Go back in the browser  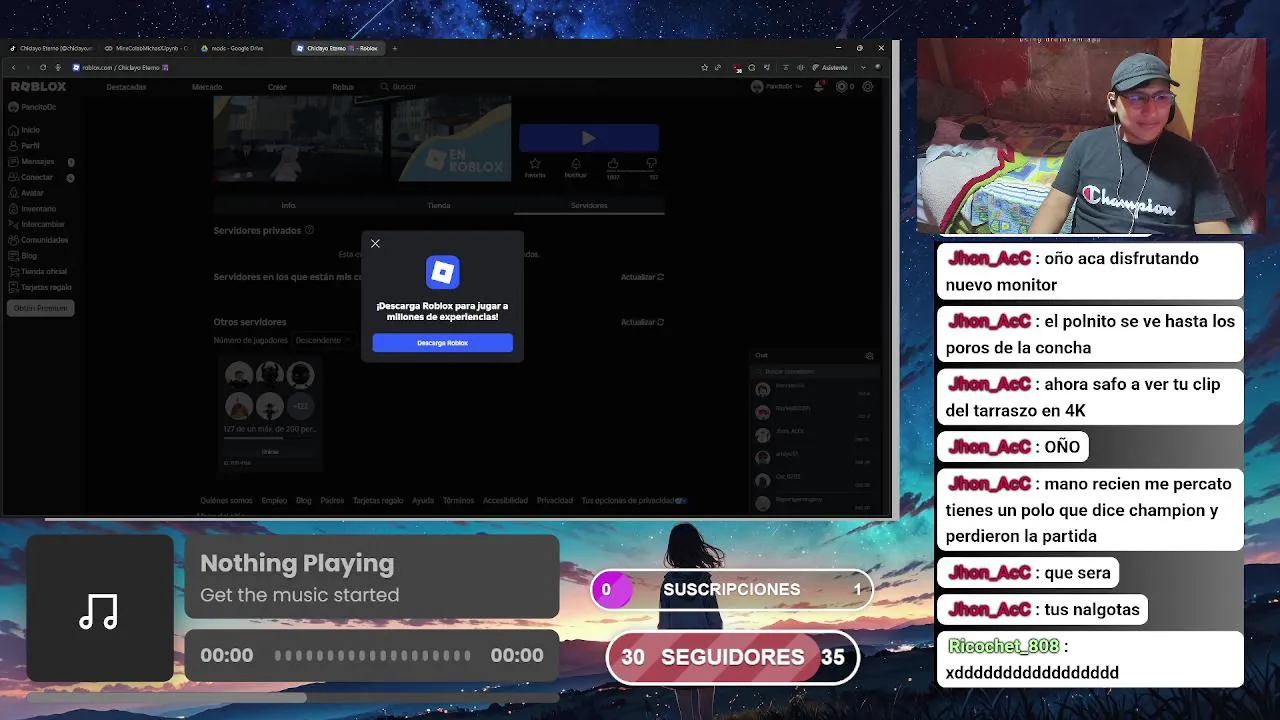tap(13, 67)
